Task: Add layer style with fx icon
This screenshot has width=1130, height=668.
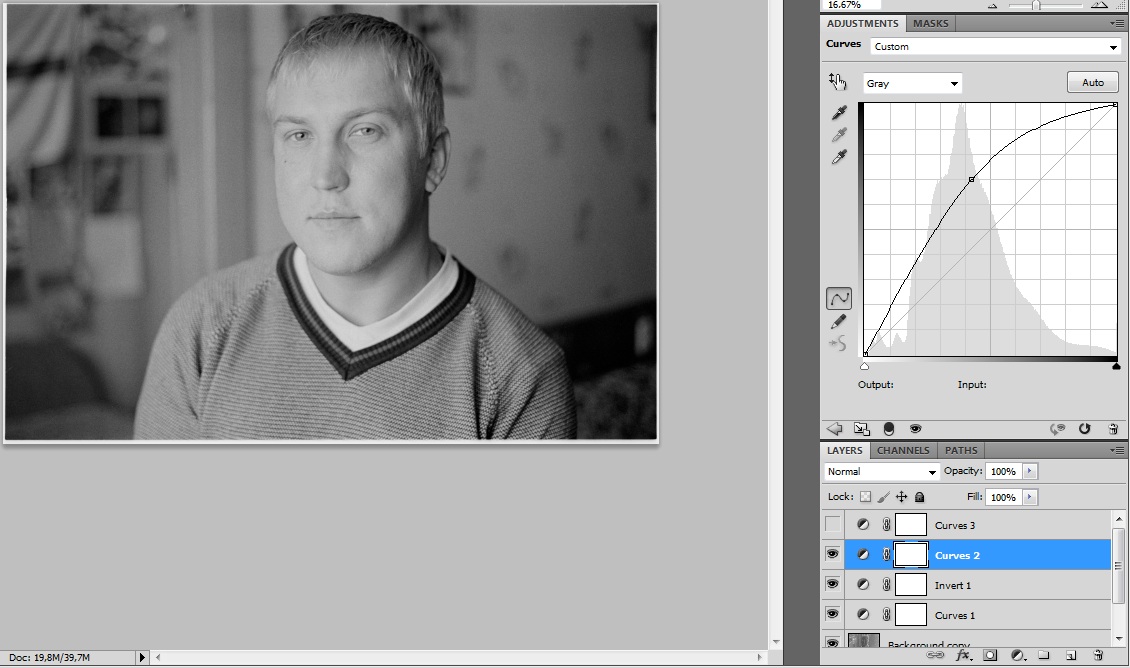Action: click(x=964, y=656)
